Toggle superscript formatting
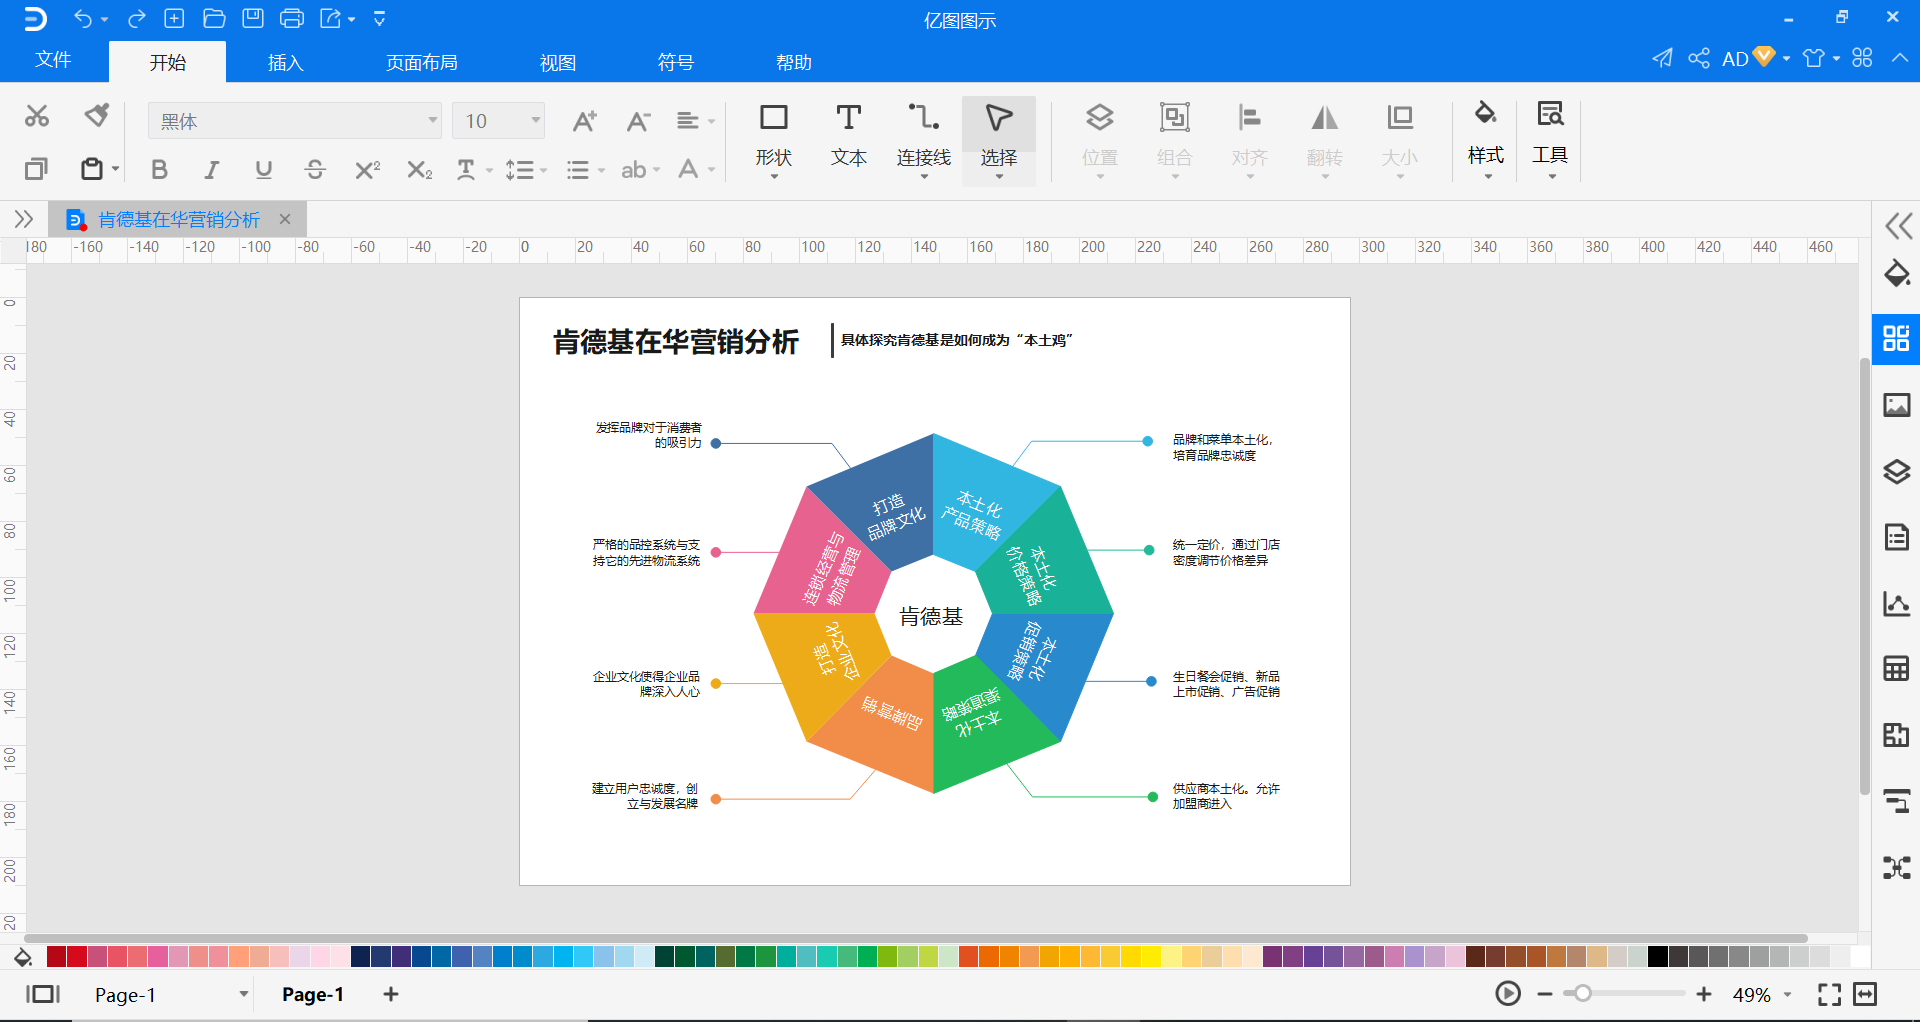The image size is (1920, 1022). click(367, 170)
